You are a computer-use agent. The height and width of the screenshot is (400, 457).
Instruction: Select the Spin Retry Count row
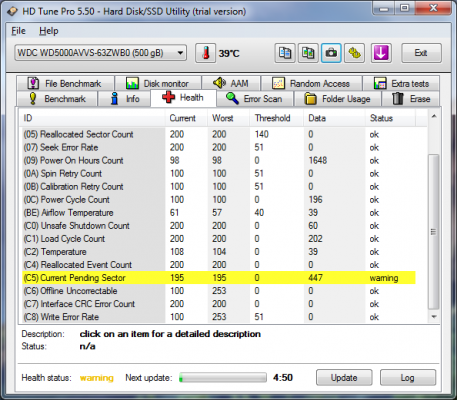pyautogui.click(x=219, y=173)
